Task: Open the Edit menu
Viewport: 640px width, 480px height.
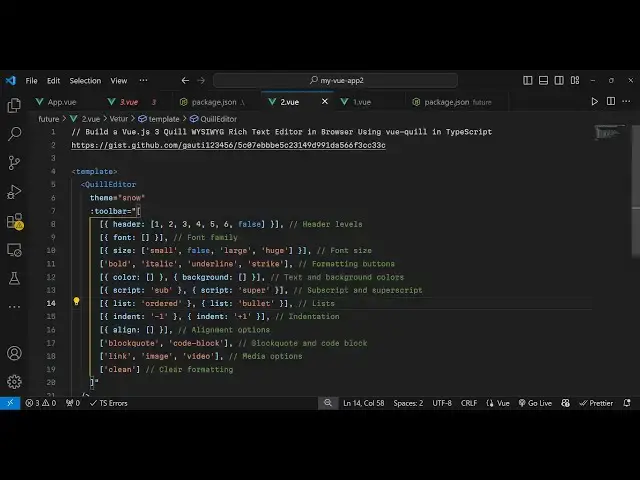Action: point(53,80)
